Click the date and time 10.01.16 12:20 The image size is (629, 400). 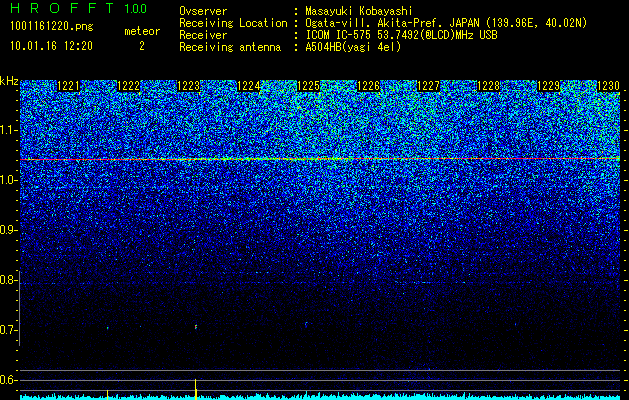coord(51,46)
